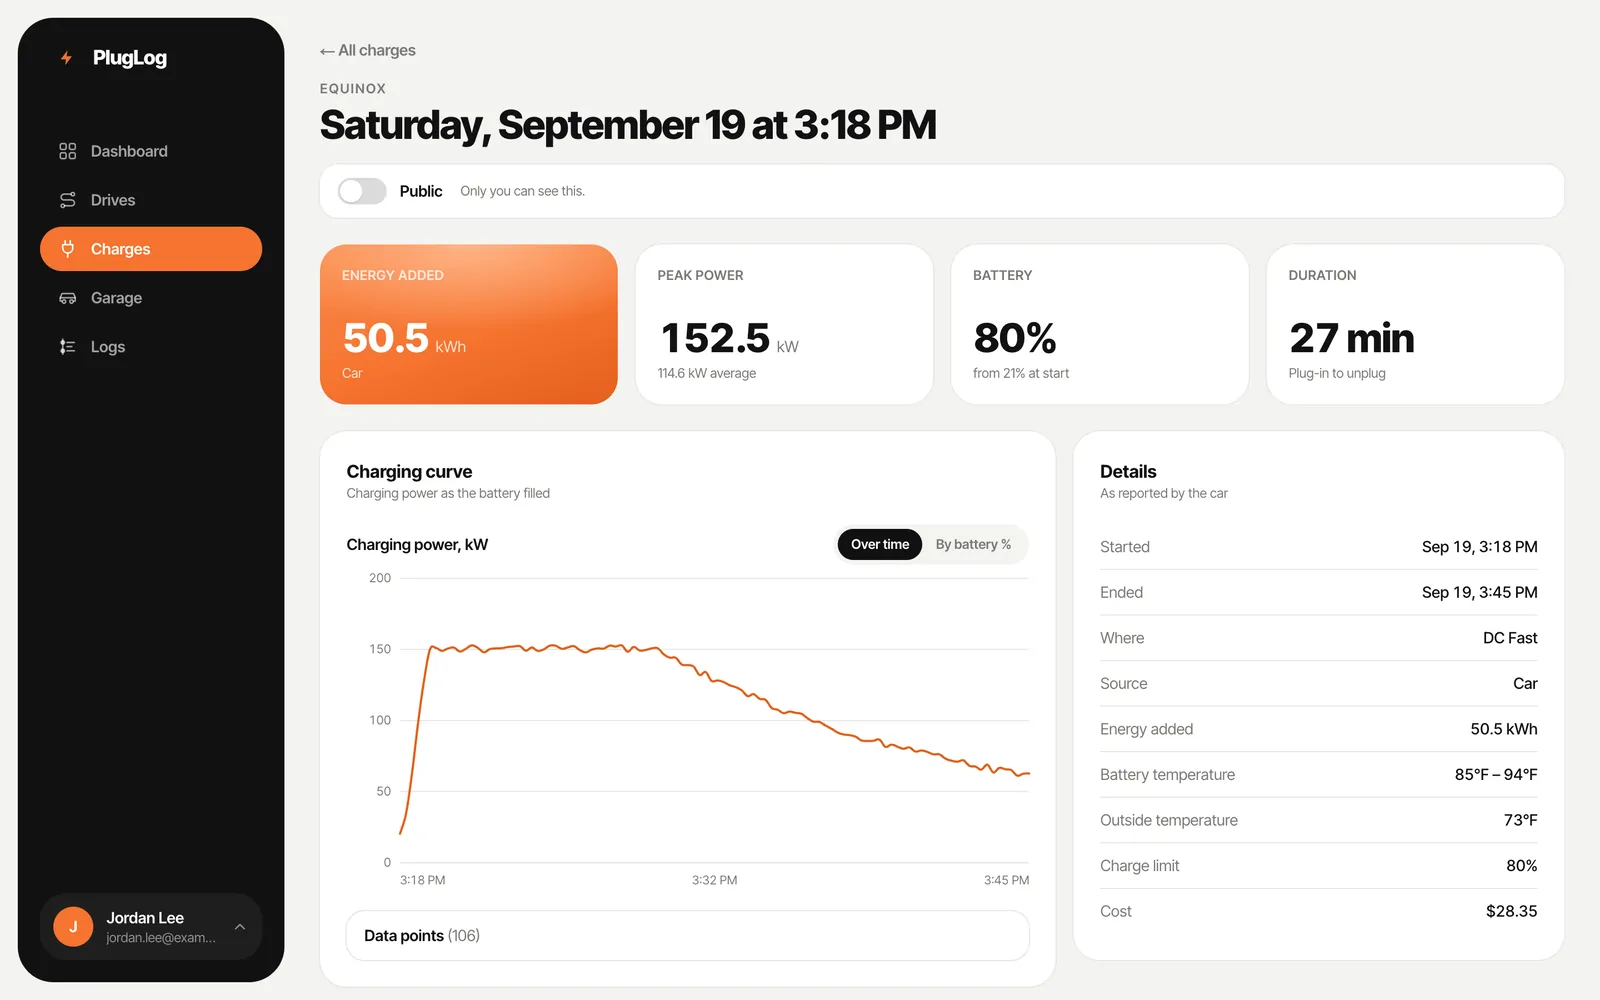Click the Cost value $28.35
This screenshot has height=1000, width=1600.
click(1511, 911)
